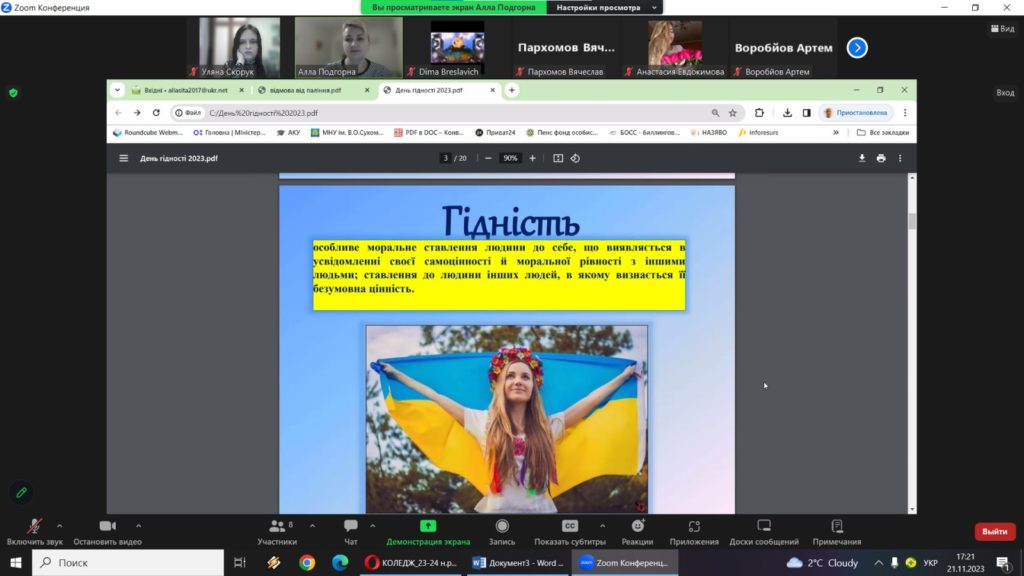
Task: Start Запись recording
Action: (502, 532)
